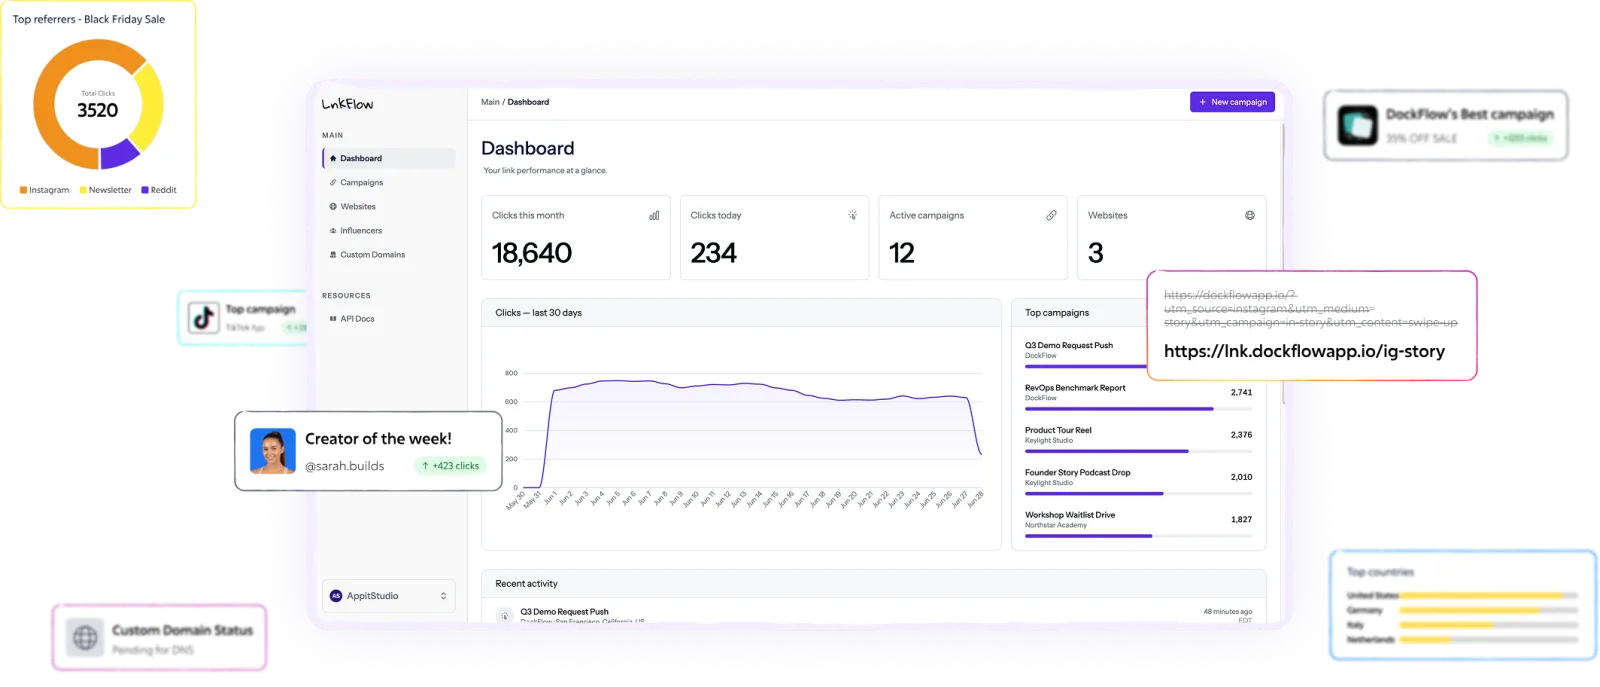Click the Main breadcrumb link
Screen dimensions: 1600x687
click(x=490, y=102)
